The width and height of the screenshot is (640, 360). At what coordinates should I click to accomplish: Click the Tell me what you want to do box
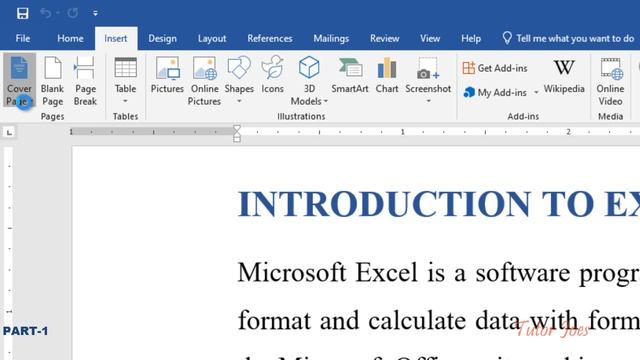[568, 38]
